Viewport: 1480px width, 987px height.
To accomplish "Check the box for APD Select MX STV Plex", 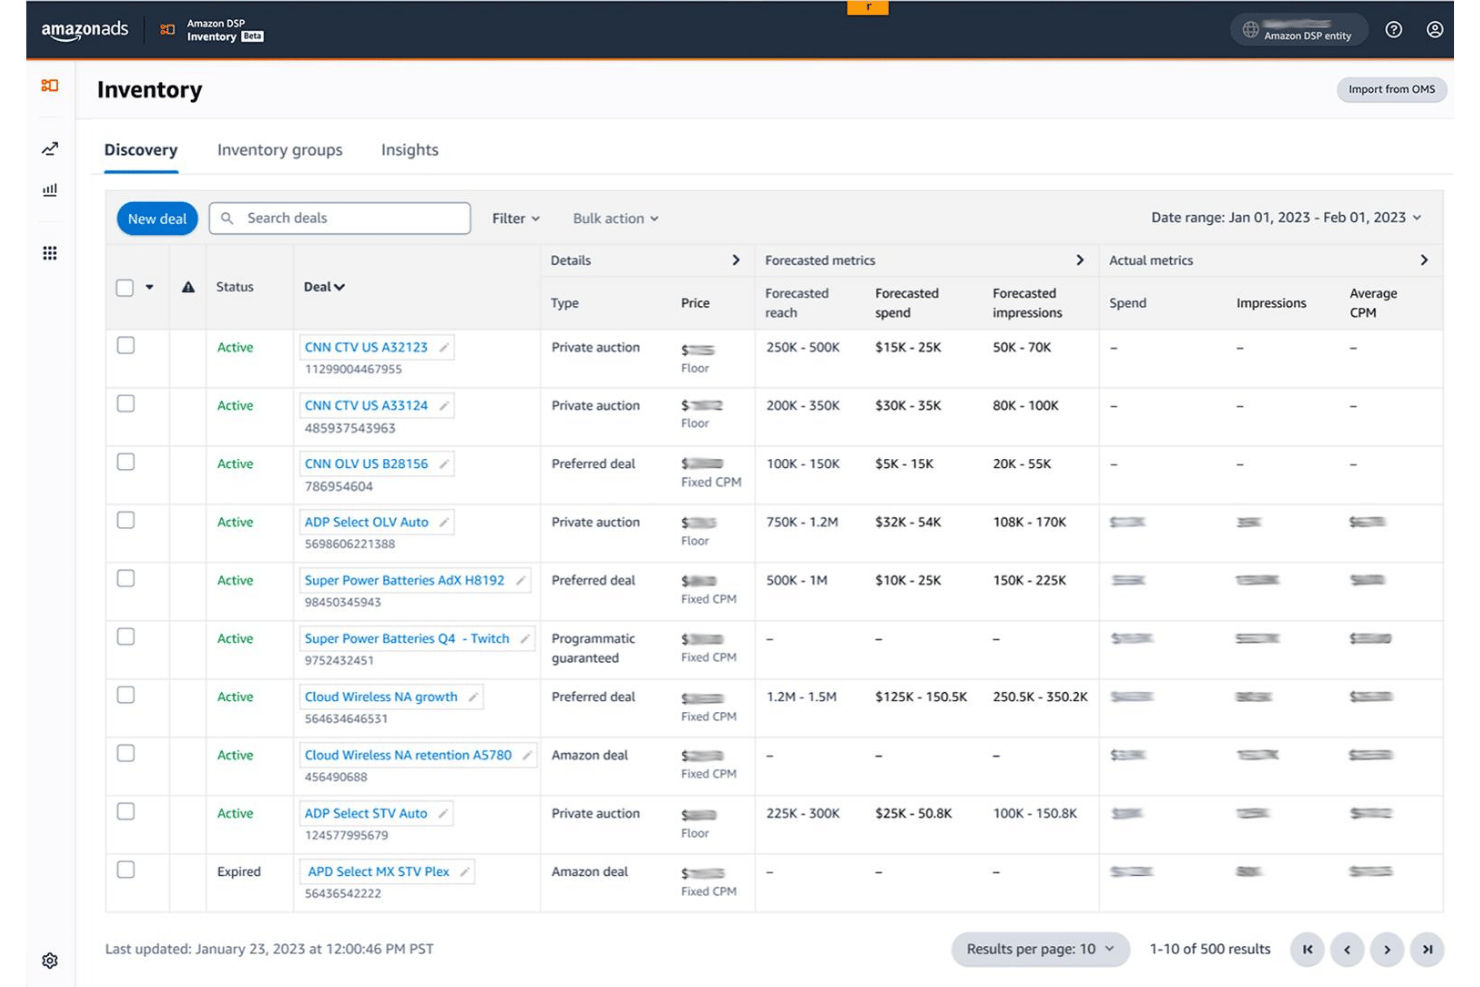I will click(126, 870).
